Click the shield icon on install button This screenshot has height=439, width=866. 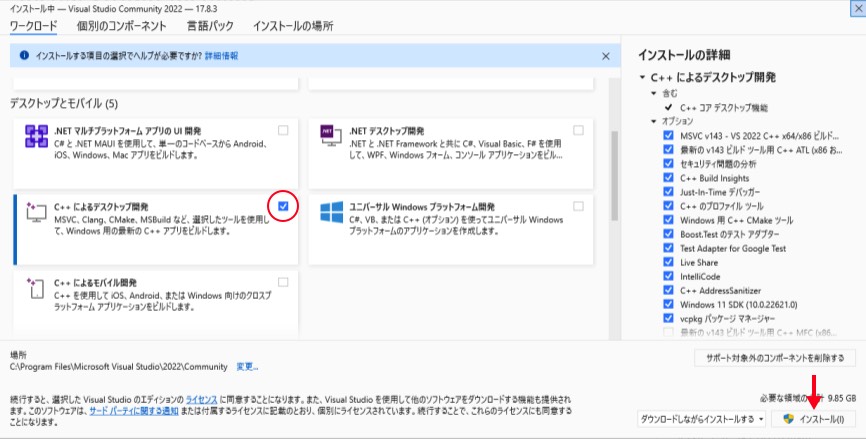click(788, 418)
